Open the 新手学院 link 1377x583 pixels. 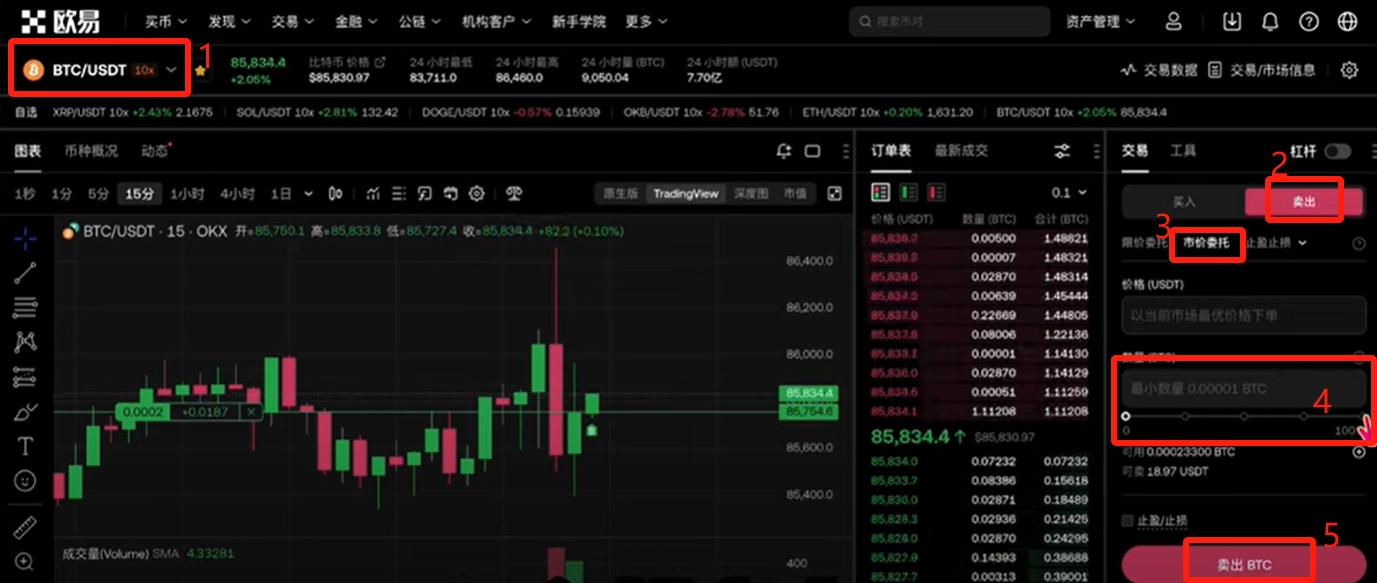tap(578, 21)
